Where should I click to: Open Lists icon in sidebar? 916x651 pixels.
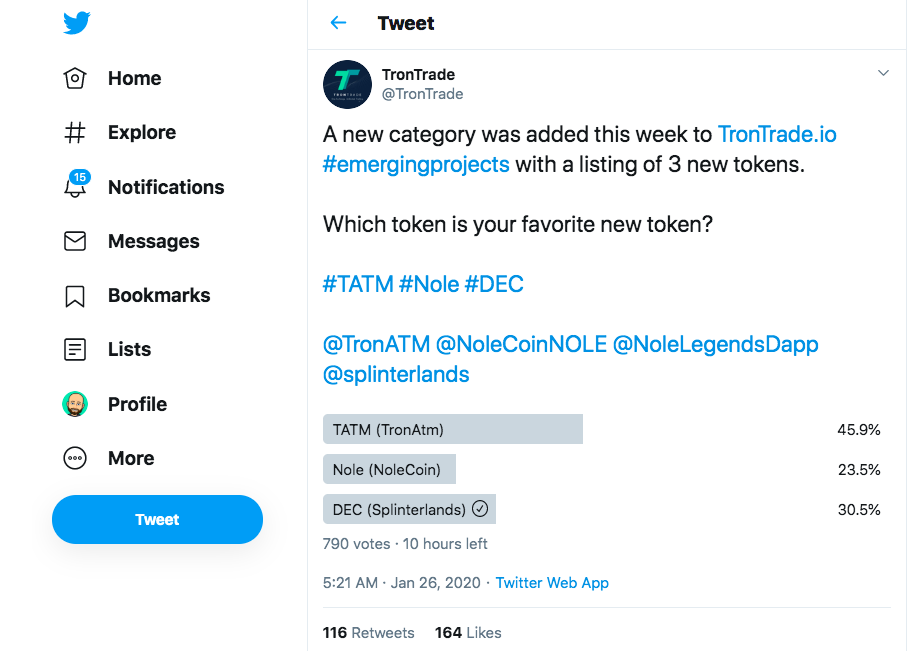[x=75, y=350]
